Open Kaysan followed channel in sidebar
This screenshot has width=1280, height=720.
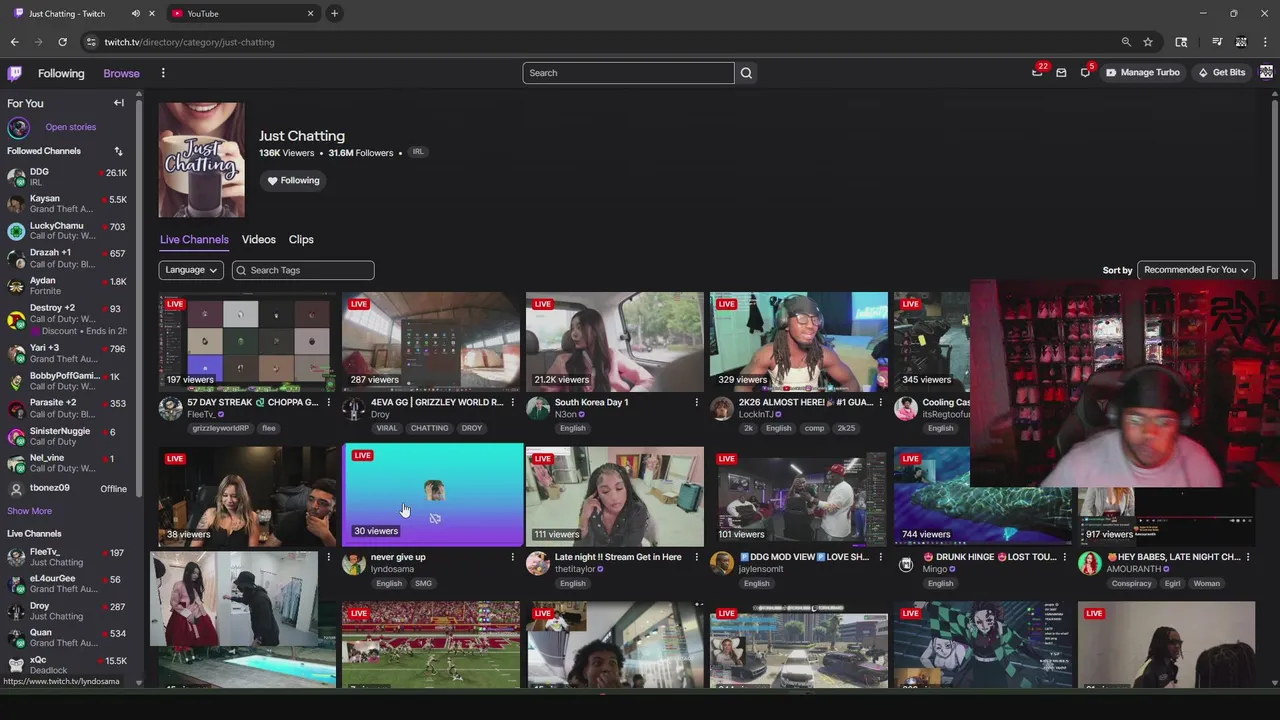coord(68,204)
